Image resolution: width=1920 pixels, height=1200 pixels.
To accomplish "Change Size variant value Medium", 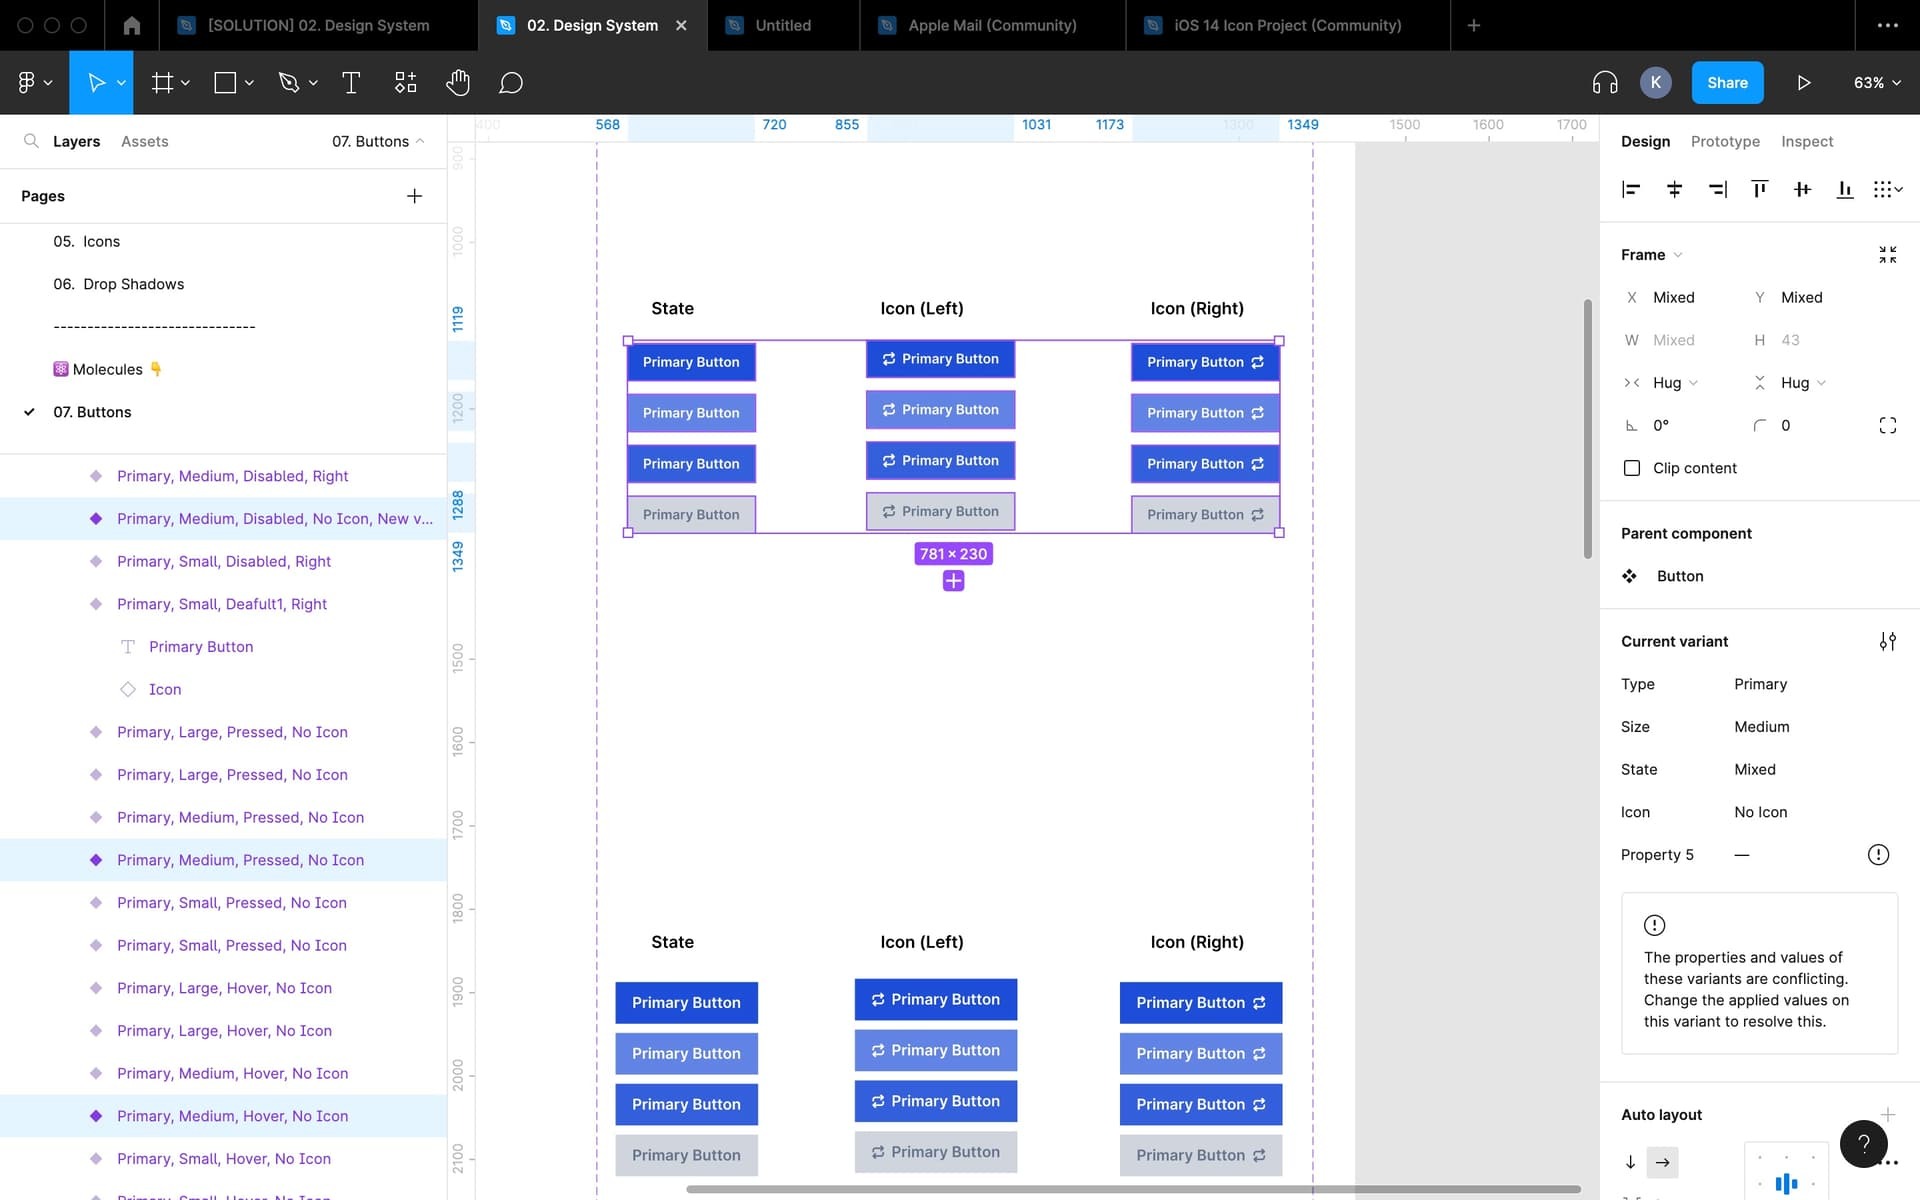I will pyautogui.click(x=1762, y=727).
